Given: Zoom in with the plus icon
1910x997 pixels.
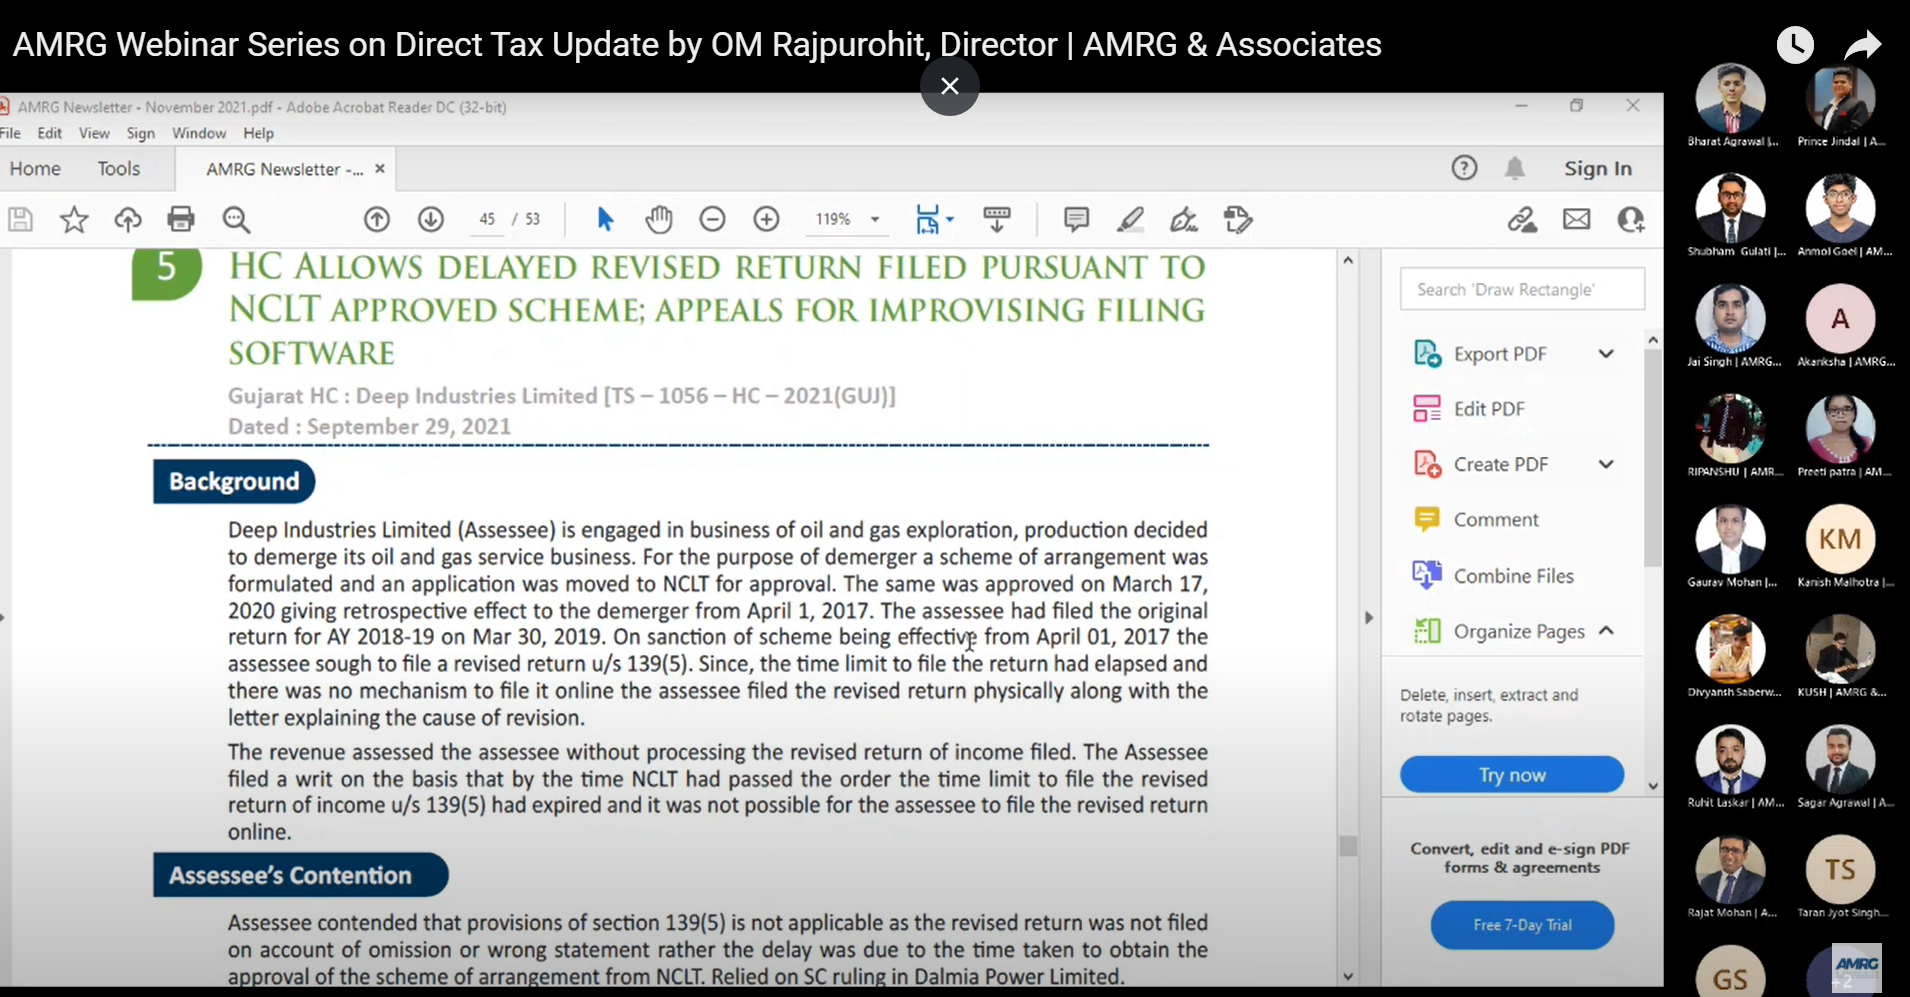Looking at the screenshot, I should pos(767,219).
